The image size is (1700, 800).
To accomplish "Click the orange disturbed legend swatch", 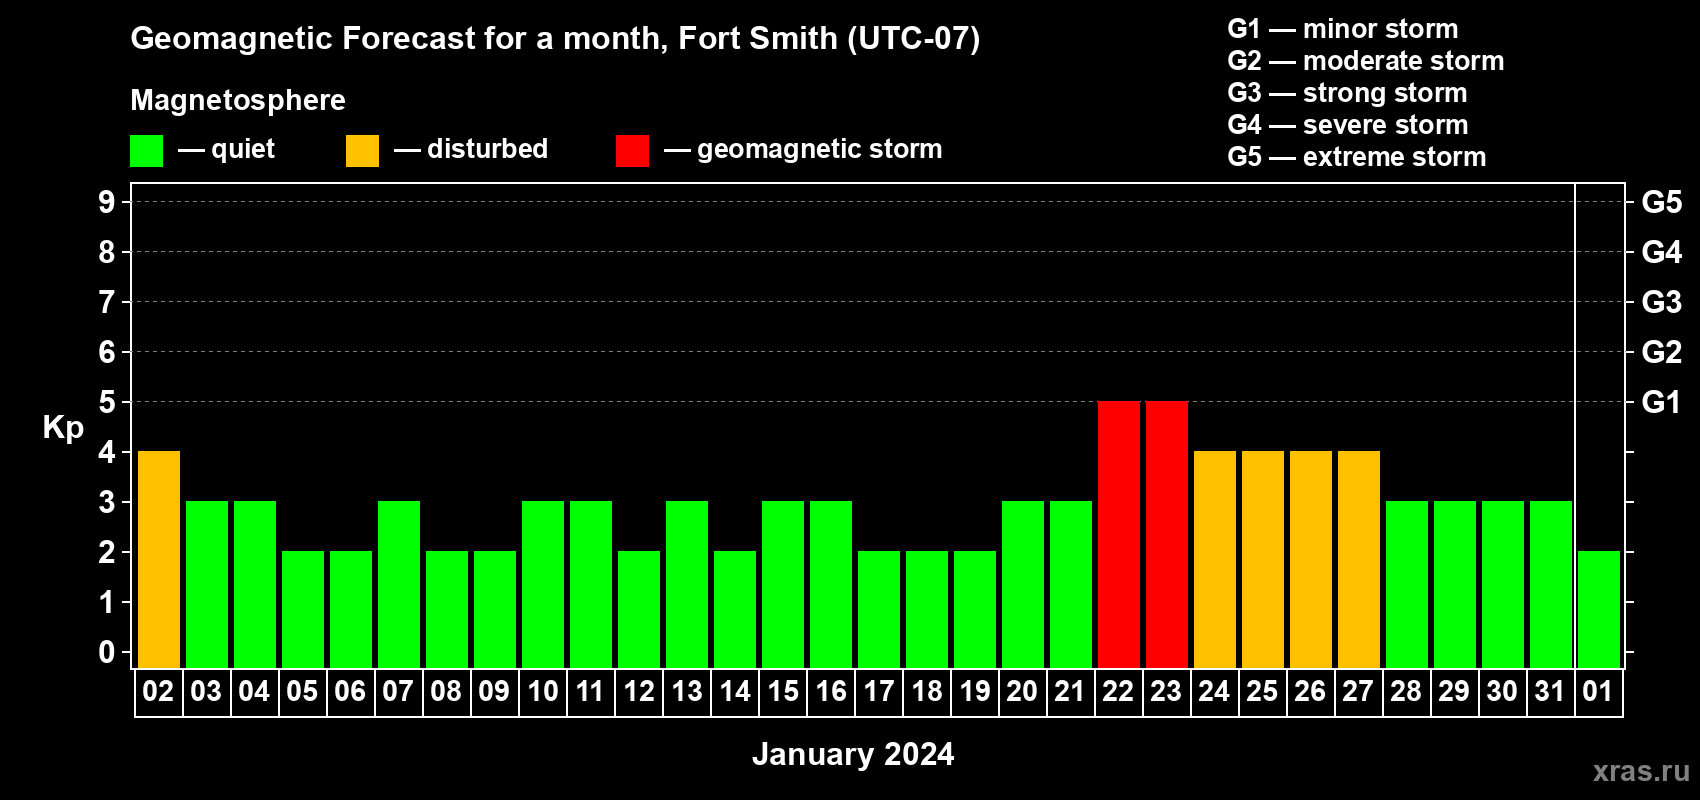I will tap(362, 151).
